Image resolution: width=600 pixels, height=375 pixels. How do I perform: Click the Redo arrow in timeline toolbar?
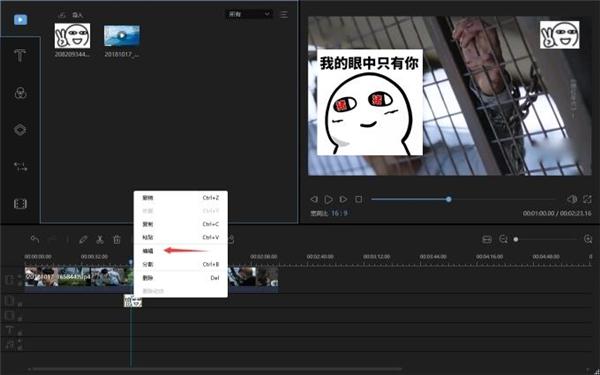pos(52,240)
